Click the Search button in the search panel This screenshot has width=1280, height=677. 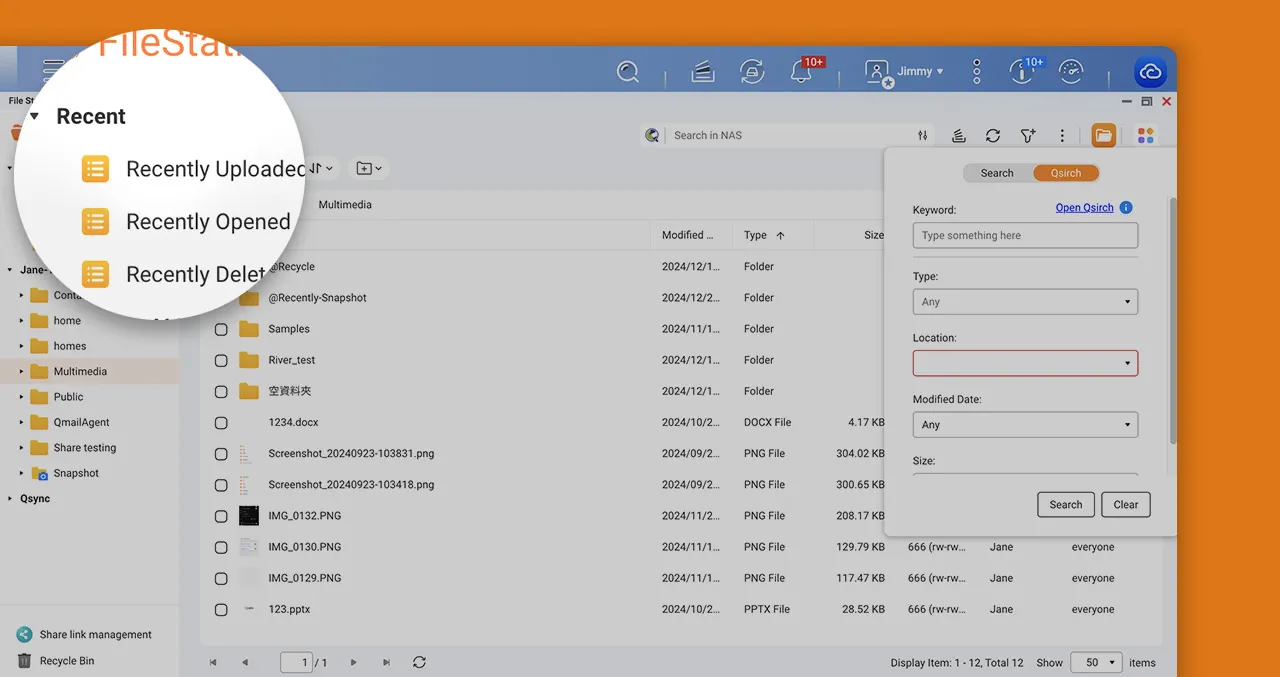[1066, 505]
